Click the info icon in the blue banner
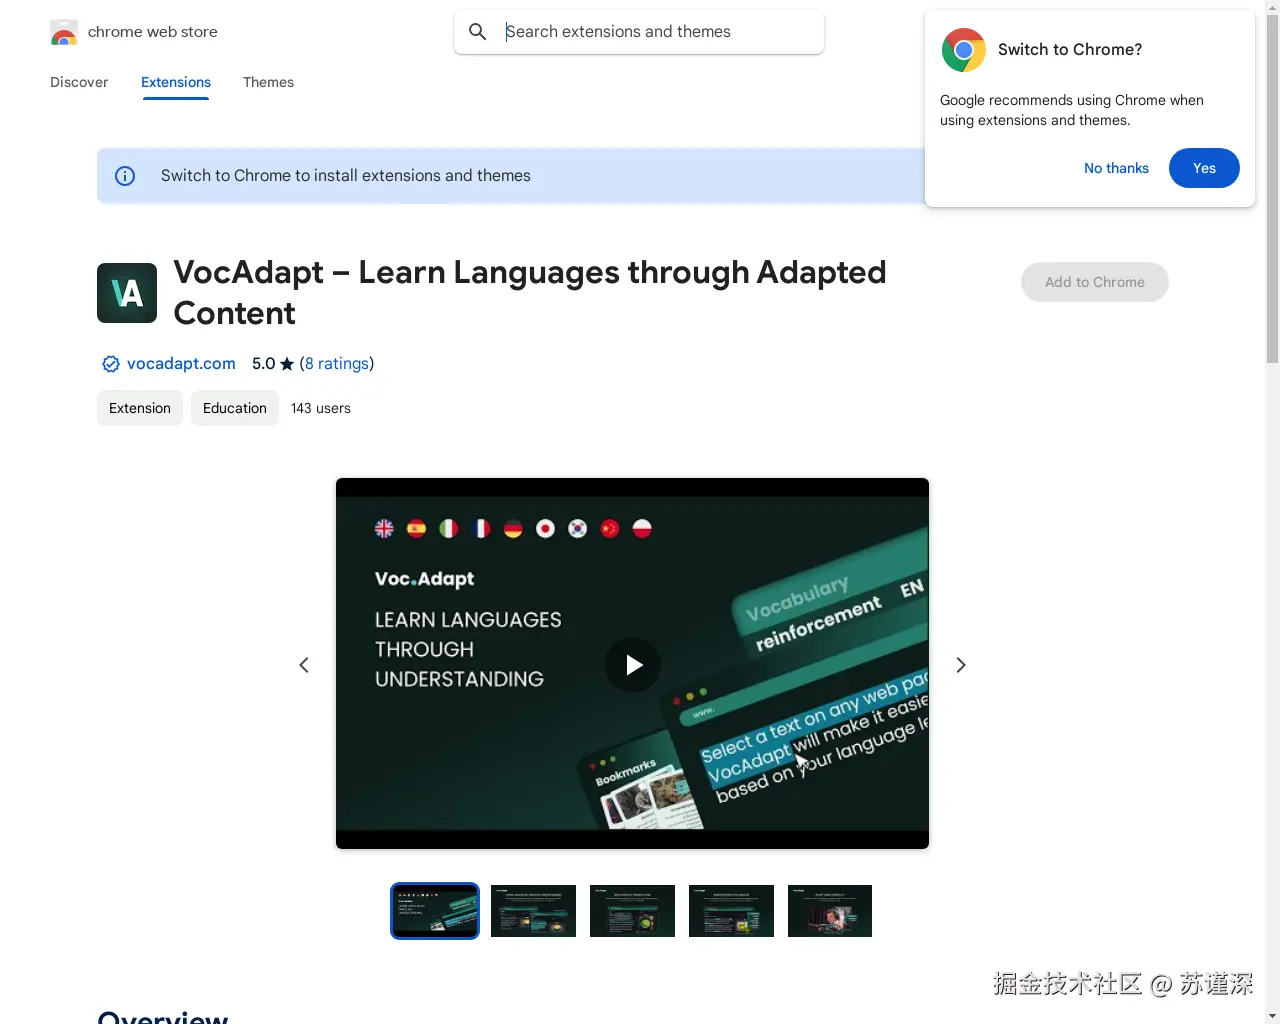This screenshot has height=1024, width=1280. 124,175
